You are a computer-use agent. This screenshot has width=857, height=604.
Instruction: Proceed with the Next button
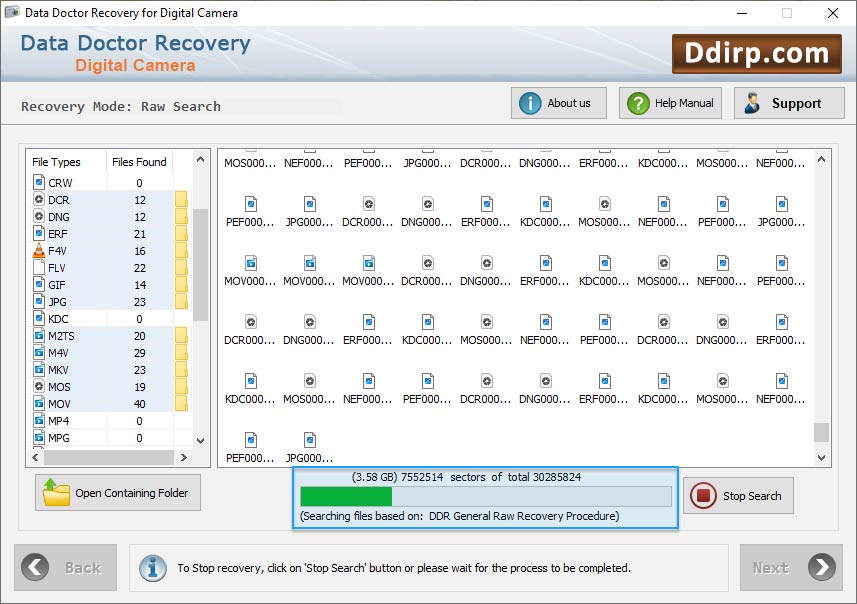point(791,567)
